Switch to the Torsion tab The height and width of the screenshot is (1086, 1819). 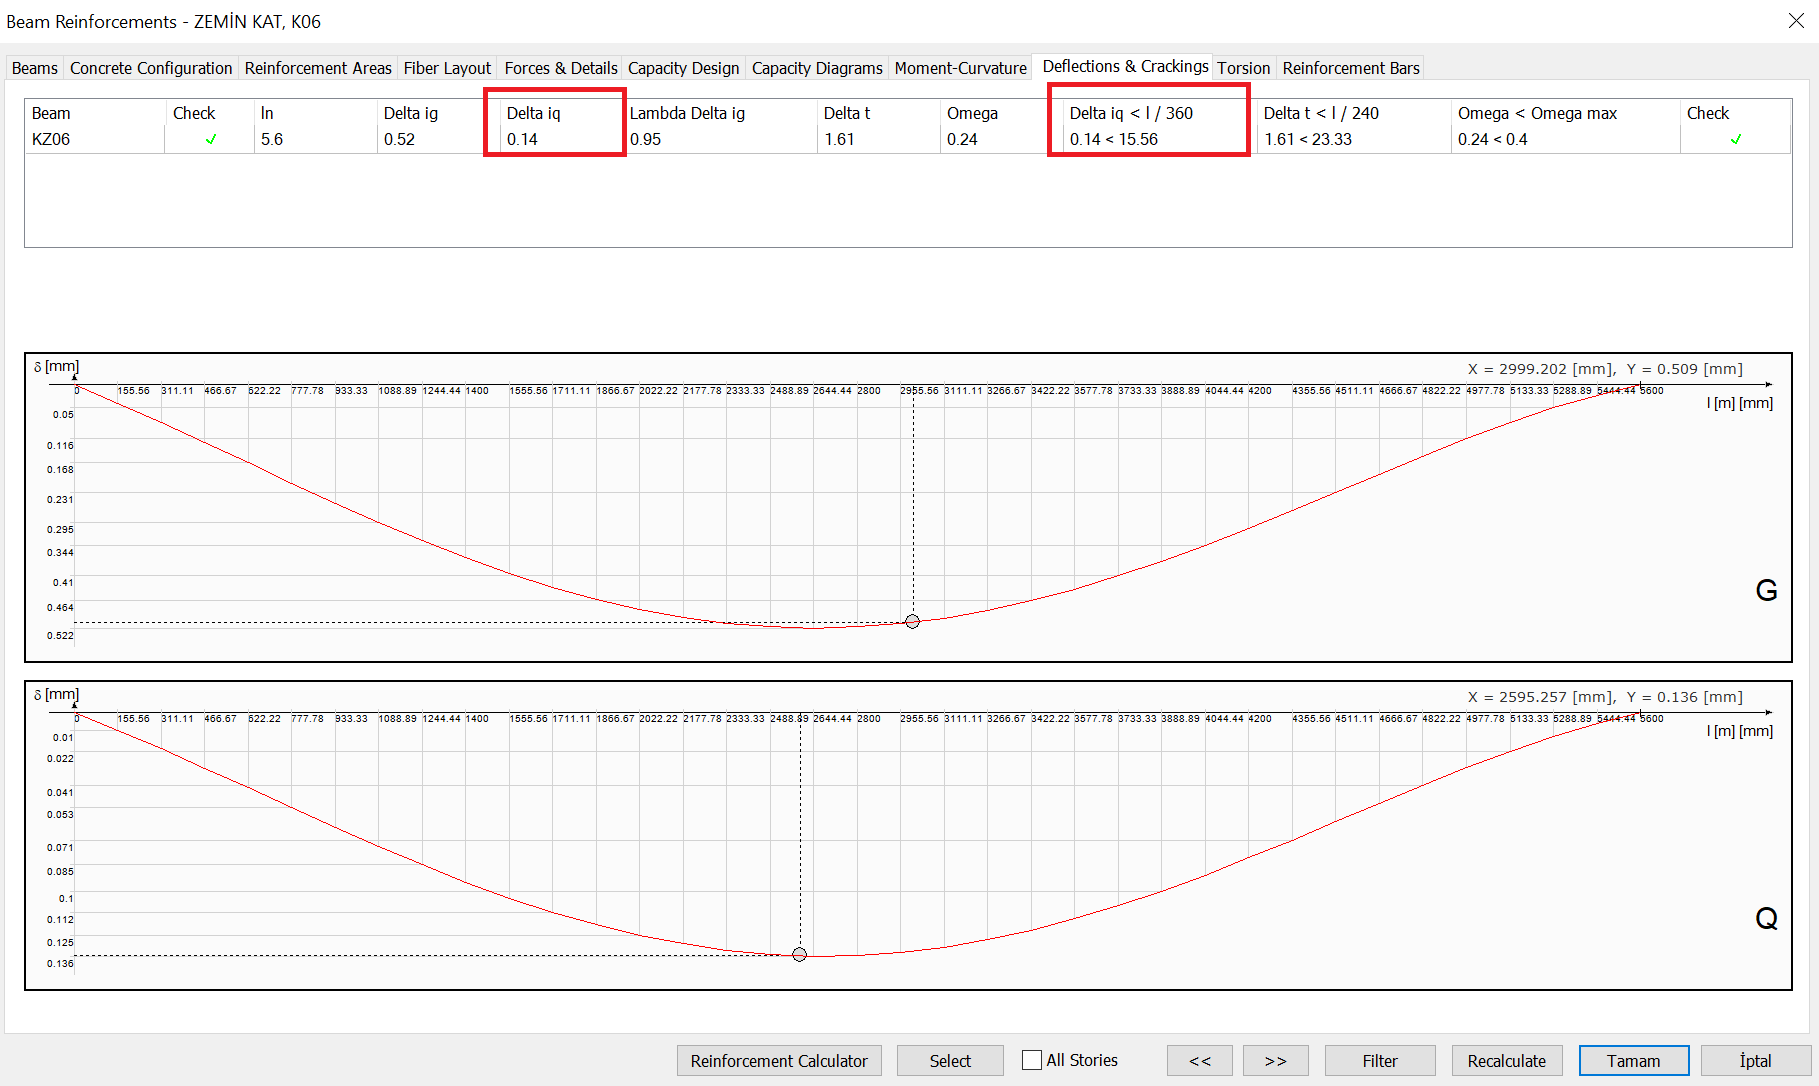pos(1243,67)
